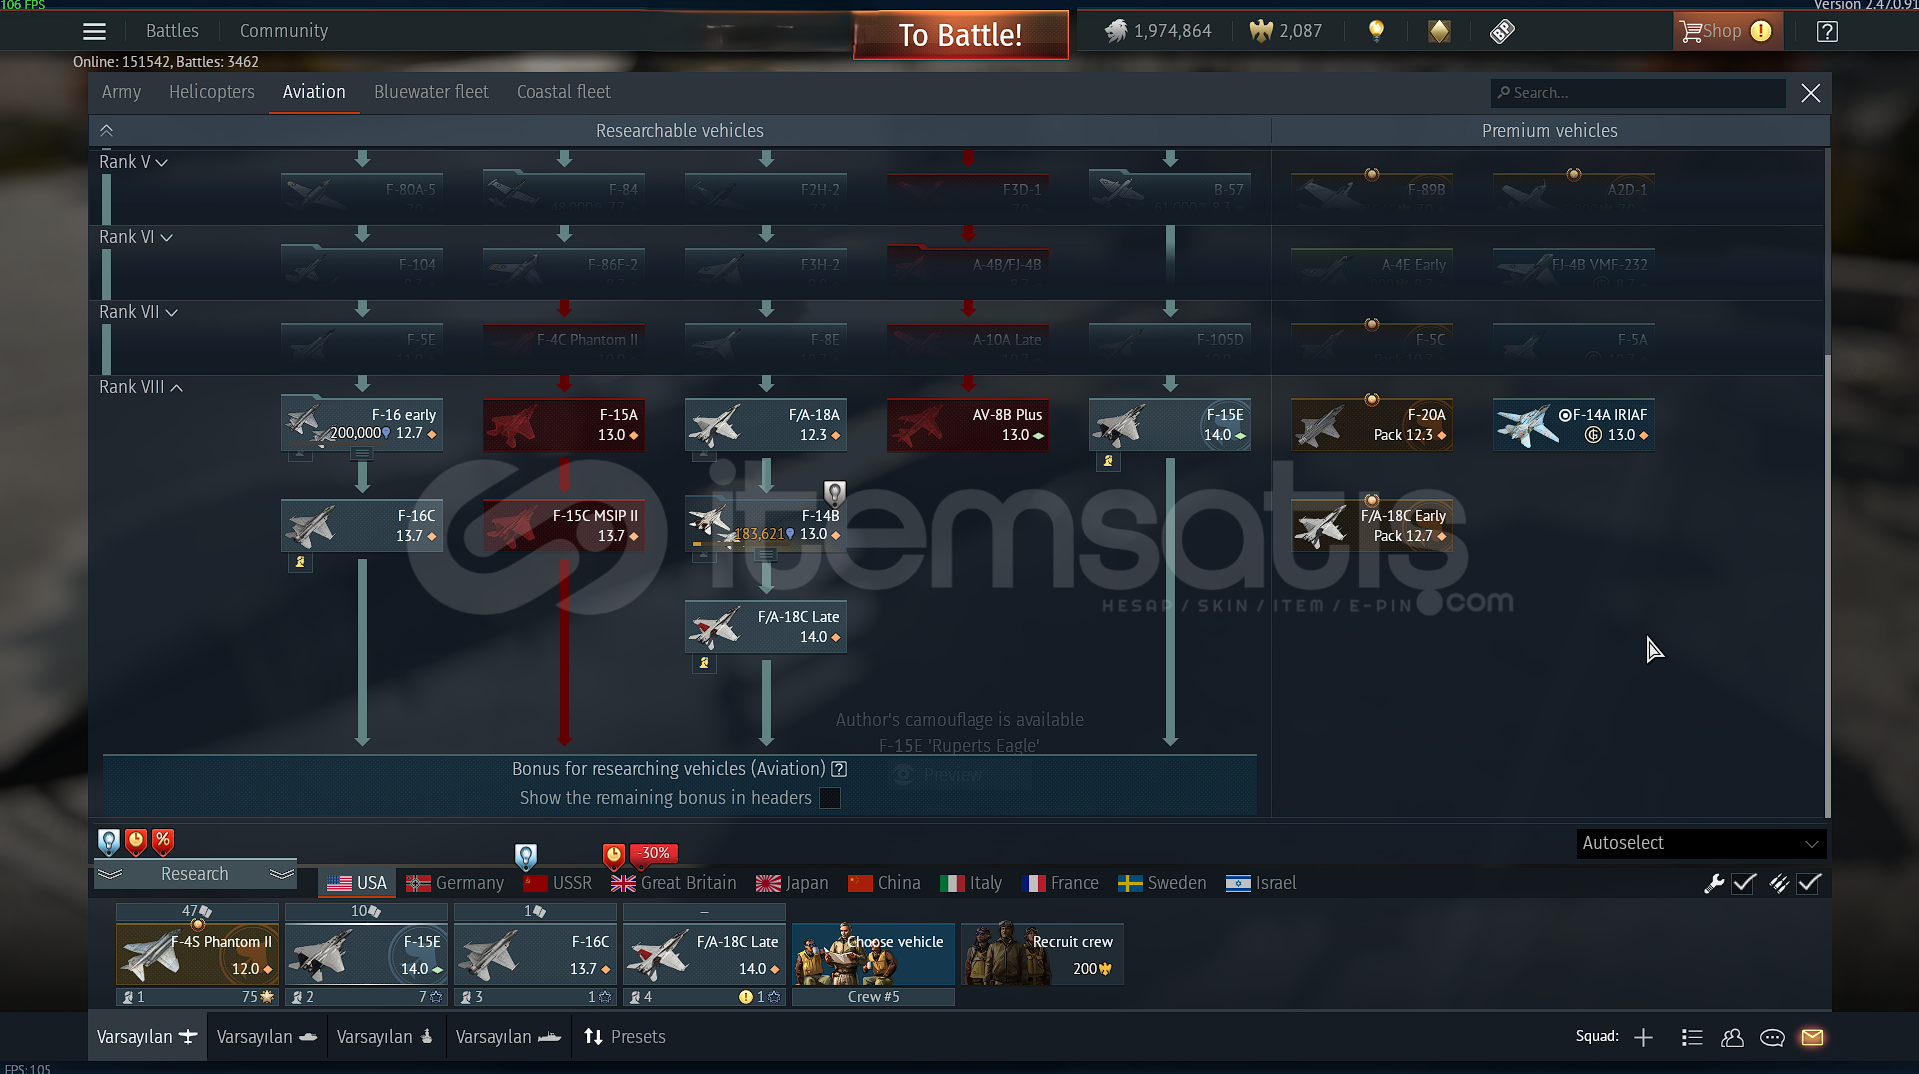The width and height of the screenshot is (1919, 1074).
Task: Open the hamburger main menu
Action: tap(94, 31)
